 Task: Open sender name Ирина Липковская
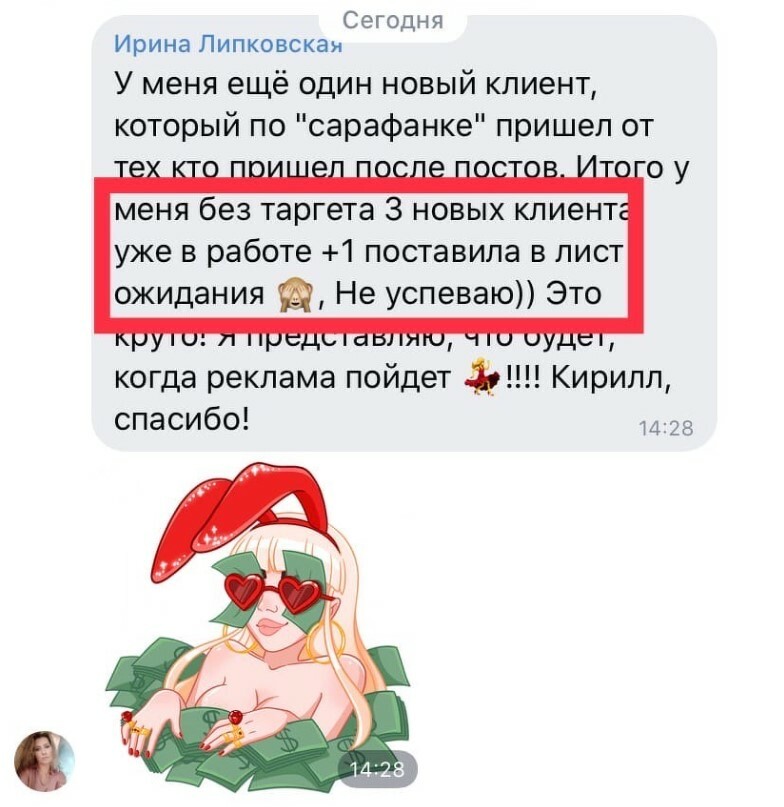click(228, 44)
